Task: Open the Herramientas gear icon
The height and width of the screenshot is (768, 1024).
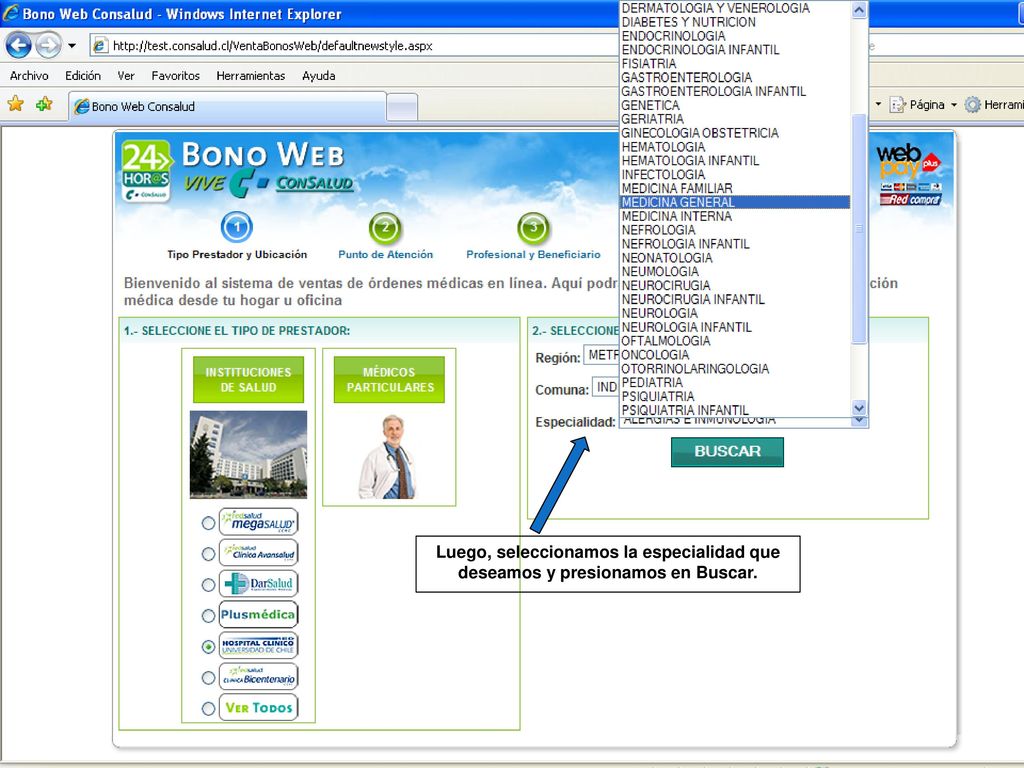Action: [972, 104]
